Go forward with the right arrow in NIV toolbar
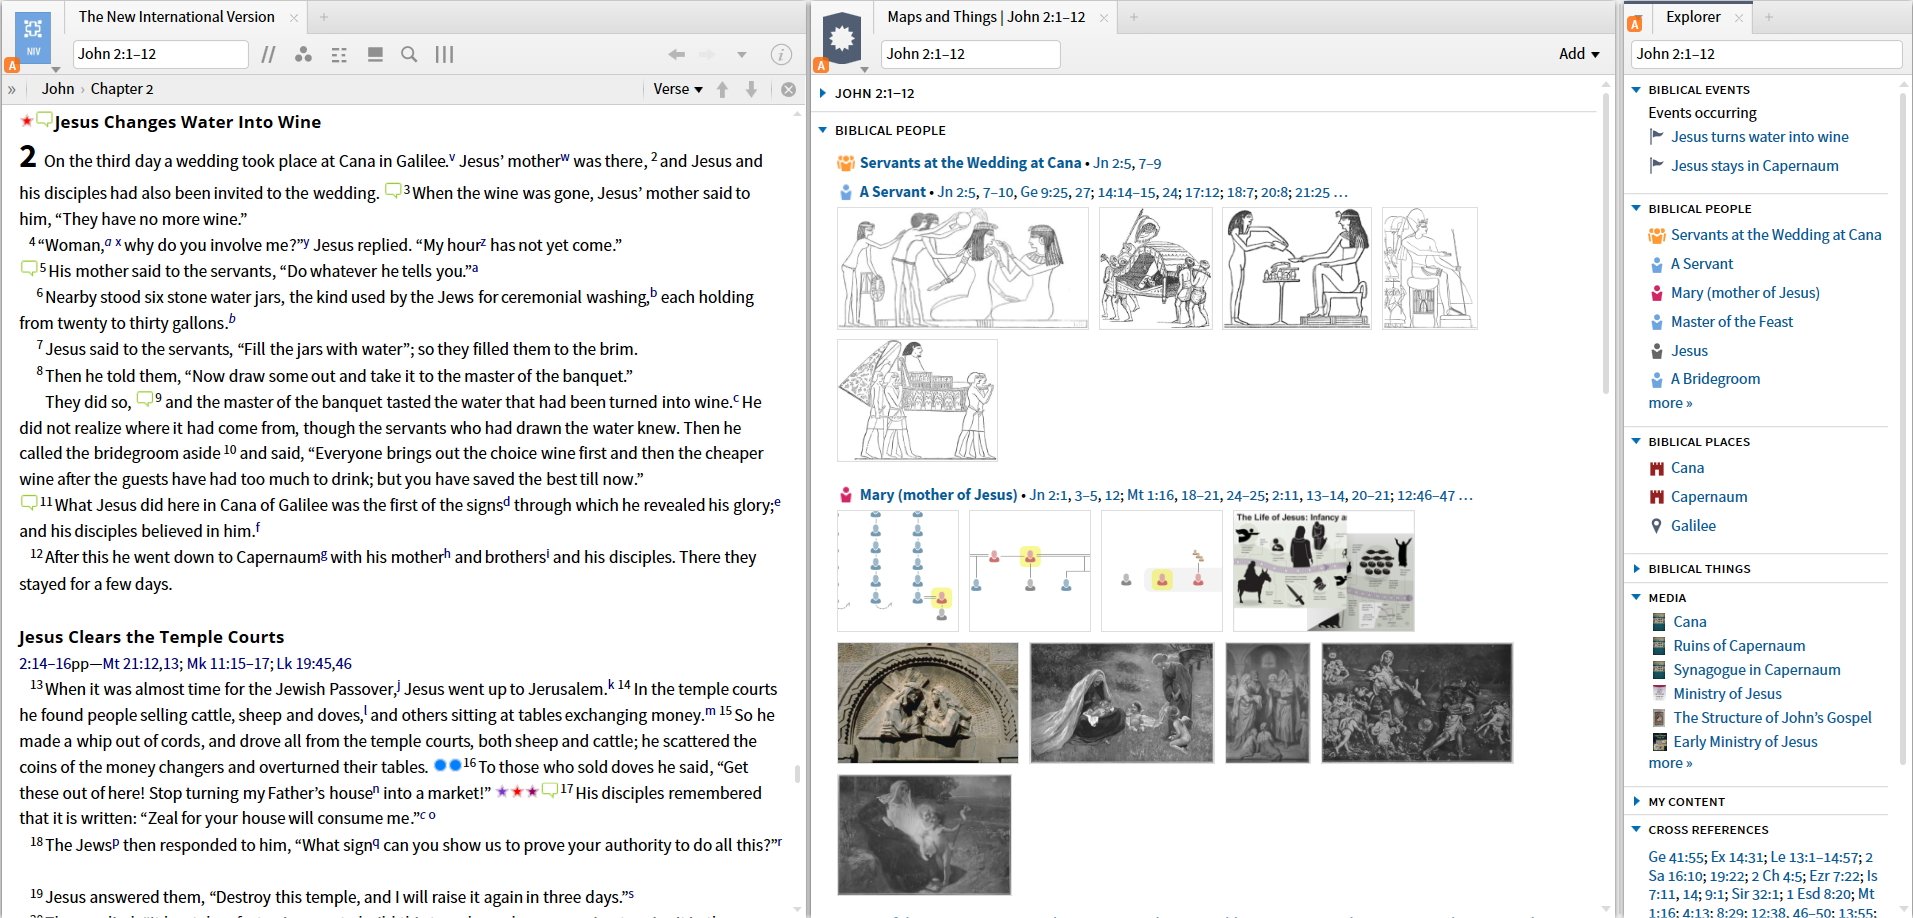1913x918 pixels. pyautogui.click(x=708, y=55)
